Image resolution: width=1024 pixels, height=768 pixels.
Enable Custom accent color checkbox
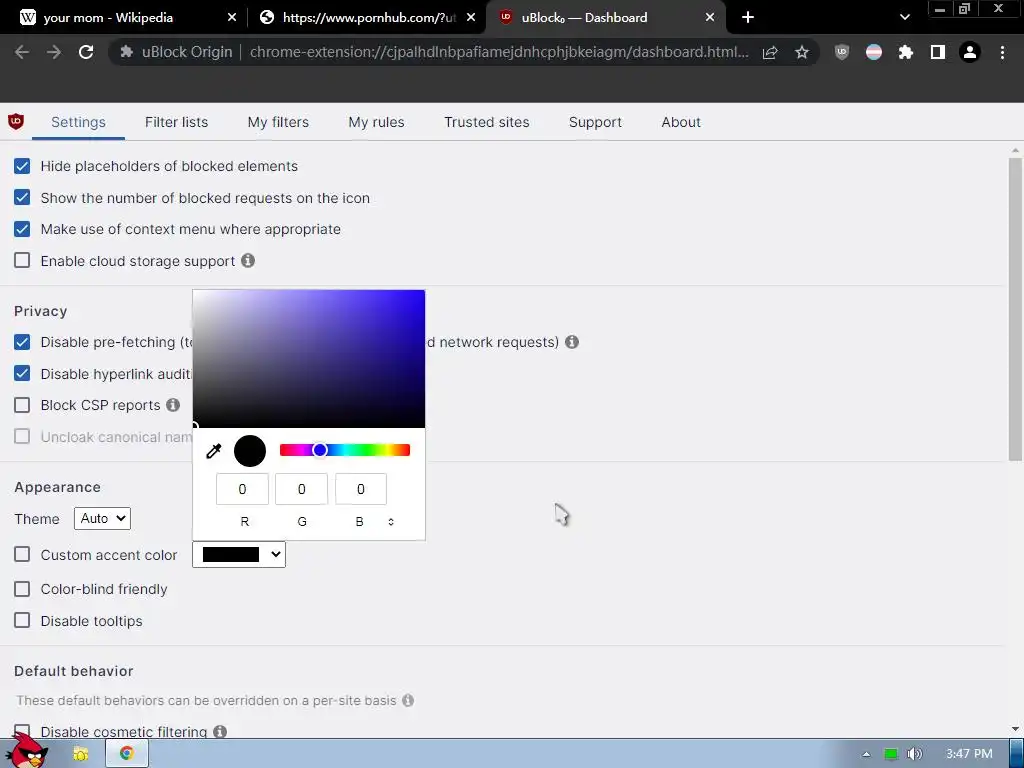(22, 554)
